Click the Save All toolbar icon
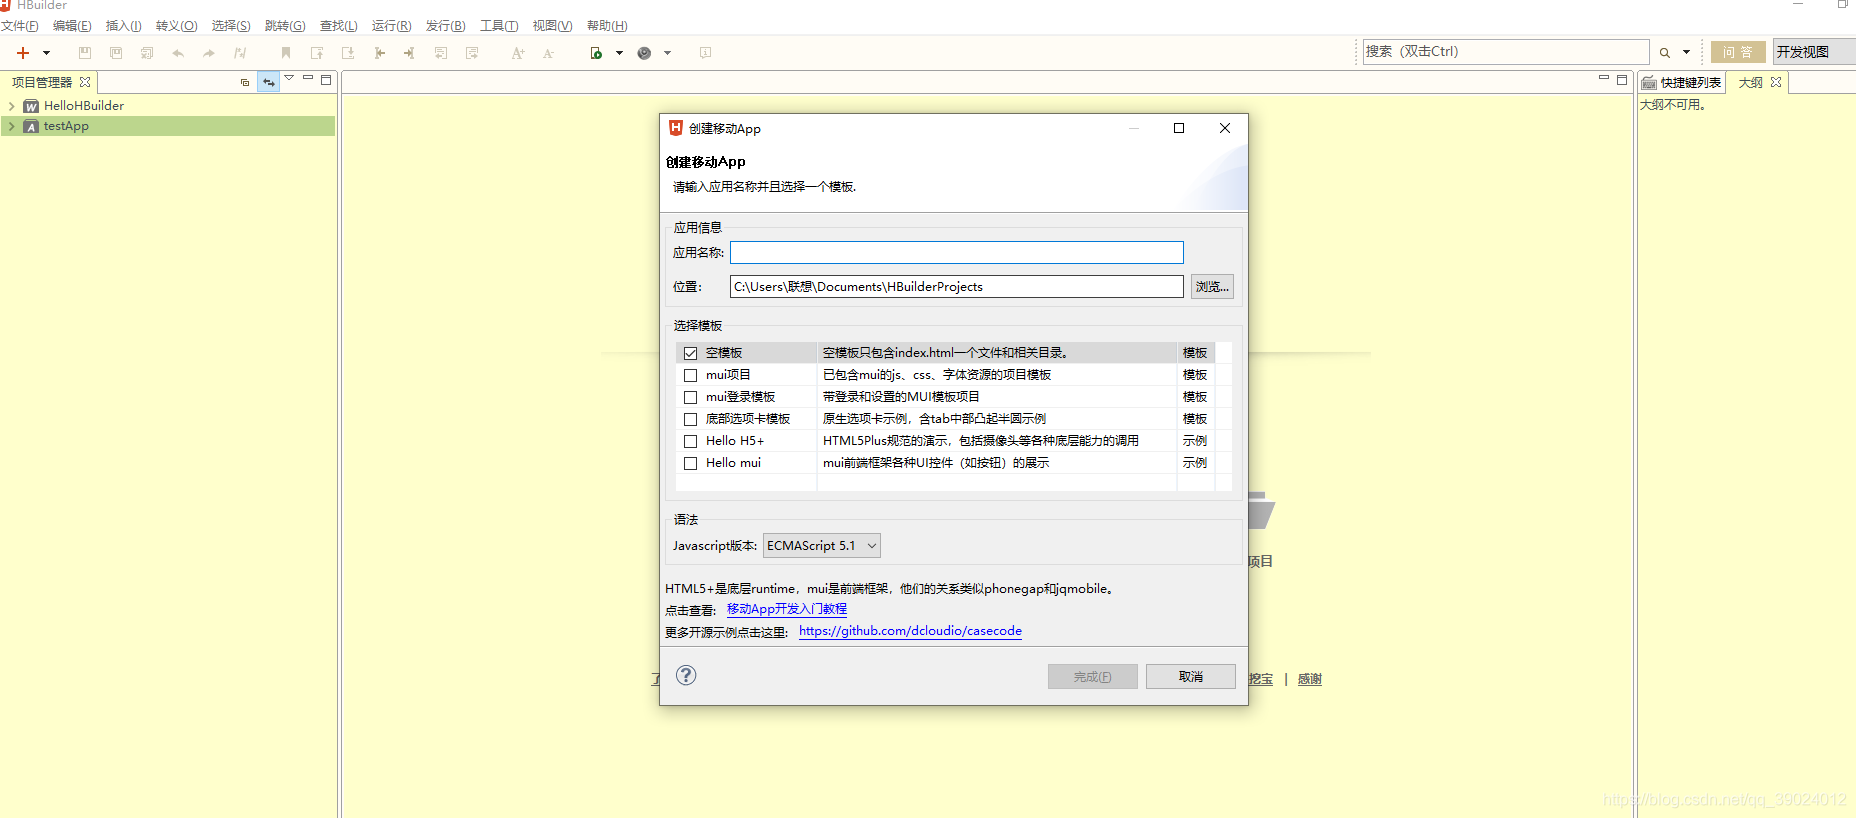This screenshot has height=818, width=1856. coord(147,53)
